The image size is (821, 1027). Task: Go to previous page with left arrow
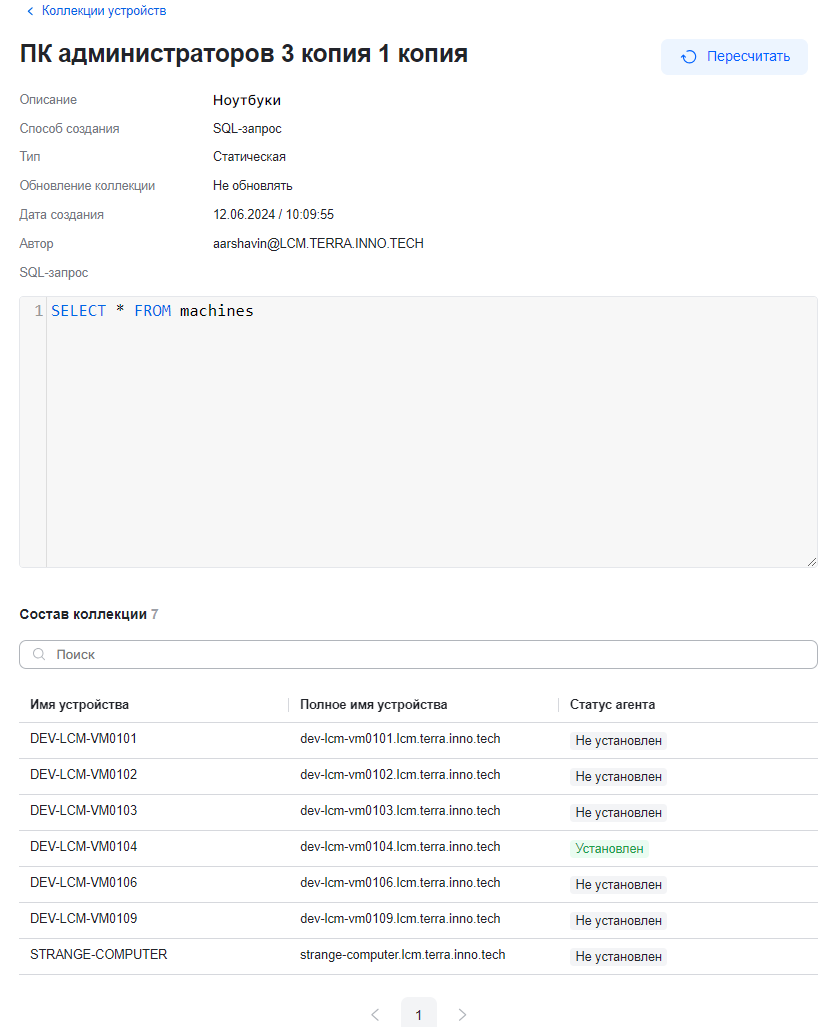375,1014
